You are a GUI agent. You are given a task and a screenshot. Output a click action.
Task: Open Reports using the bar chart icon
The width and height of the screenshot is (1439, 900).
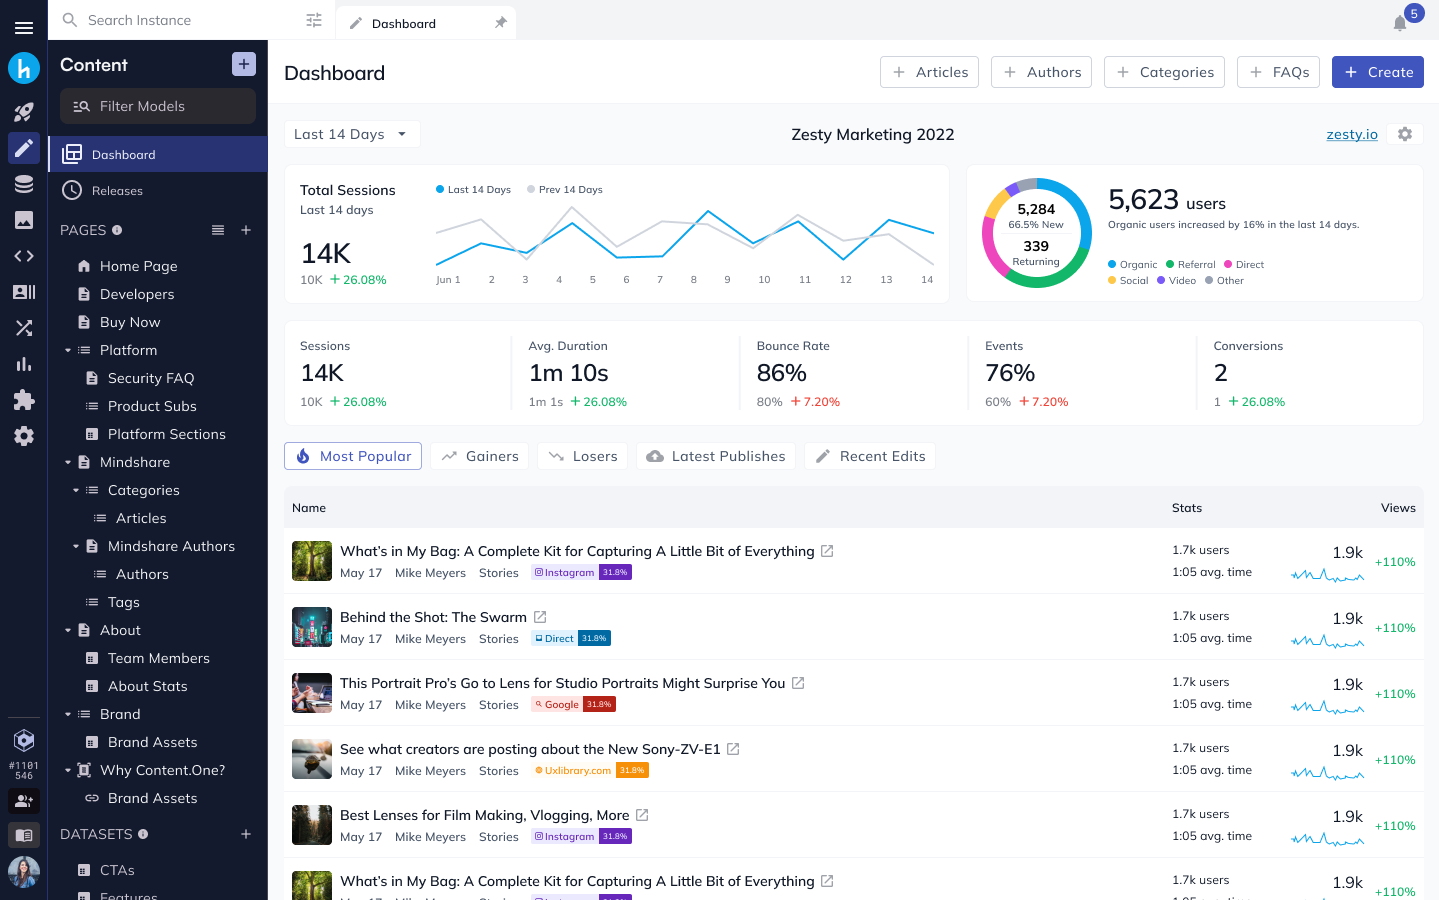(24, 363)
